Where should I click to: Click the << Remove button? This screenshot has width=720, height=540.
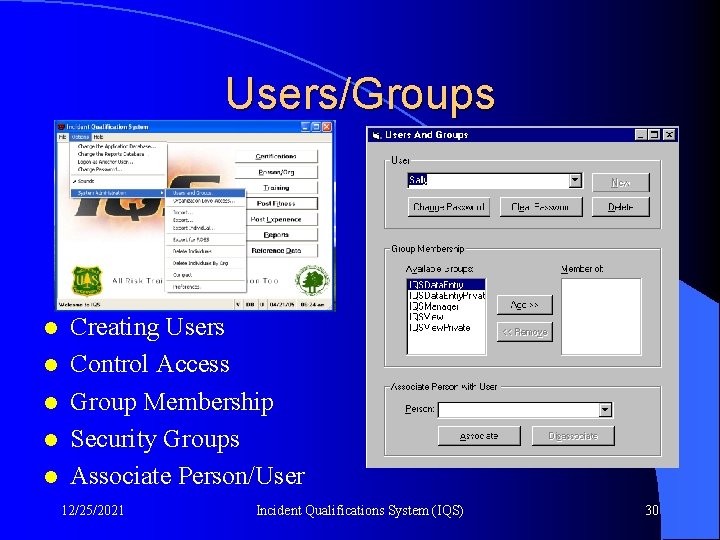524,332
